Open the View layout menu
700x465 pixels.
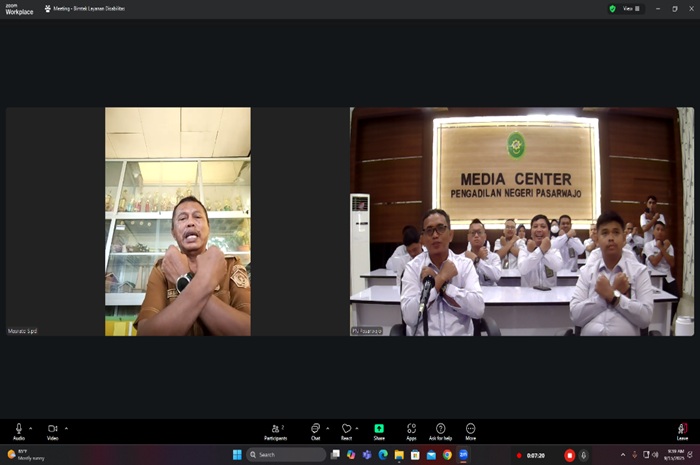(x=631, y=8)
